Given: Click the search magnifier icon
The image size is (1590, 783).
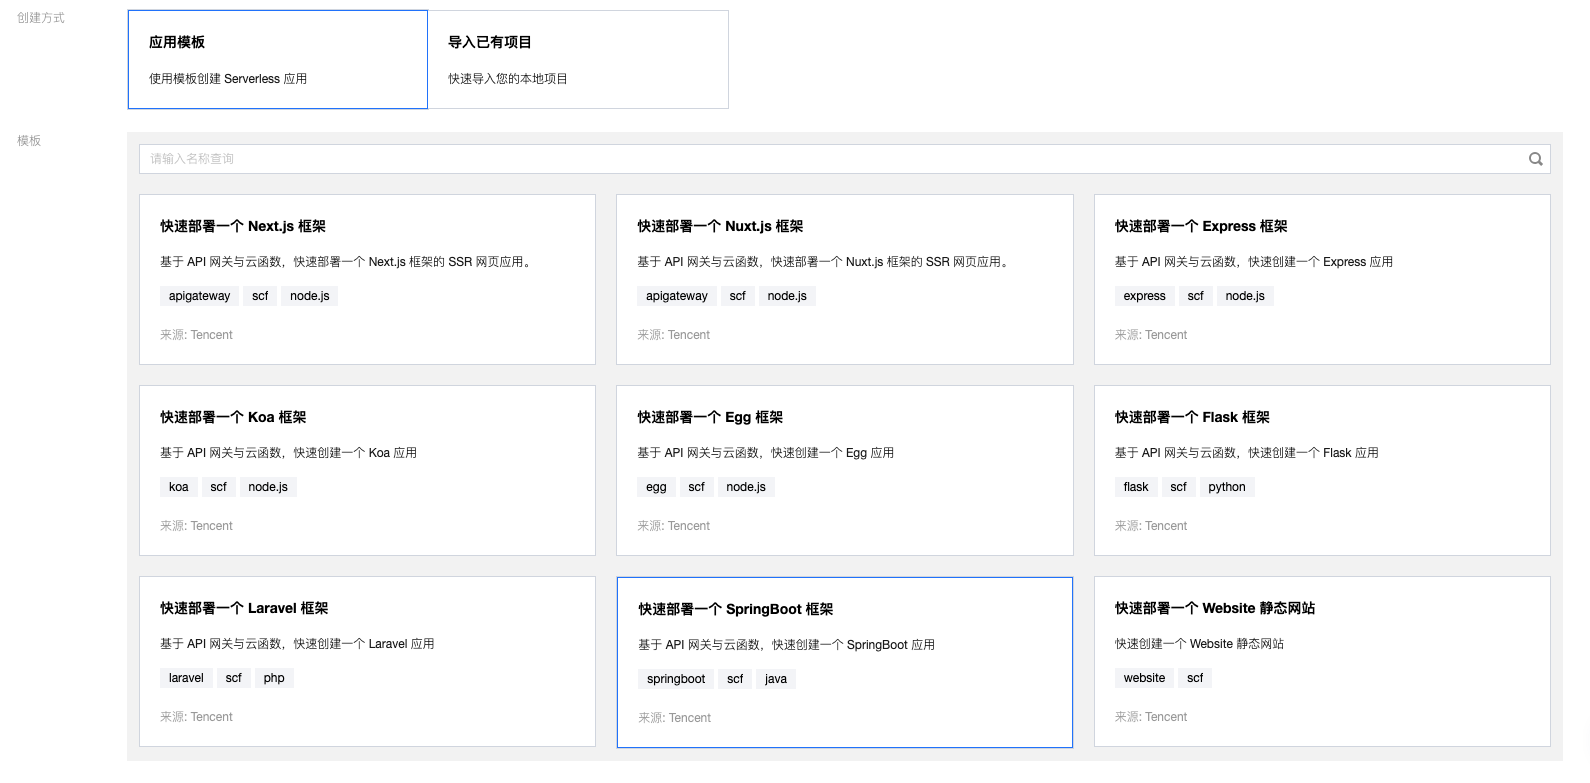Looking at the screenshot, I should point(1535,159).
